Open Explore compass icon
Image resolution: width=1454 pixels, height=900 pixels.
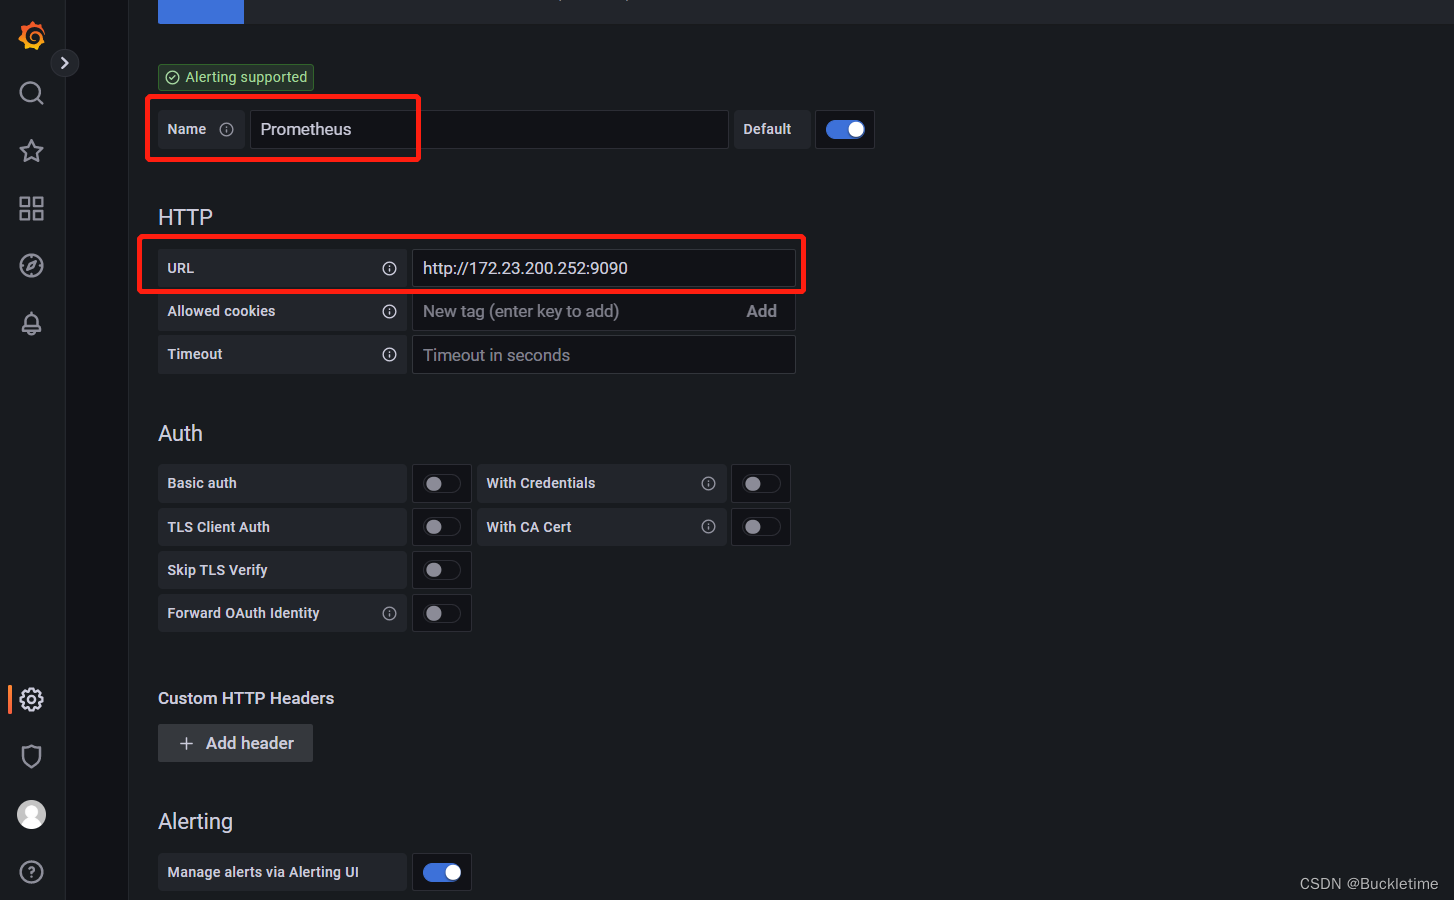click(x=32, y=266)
